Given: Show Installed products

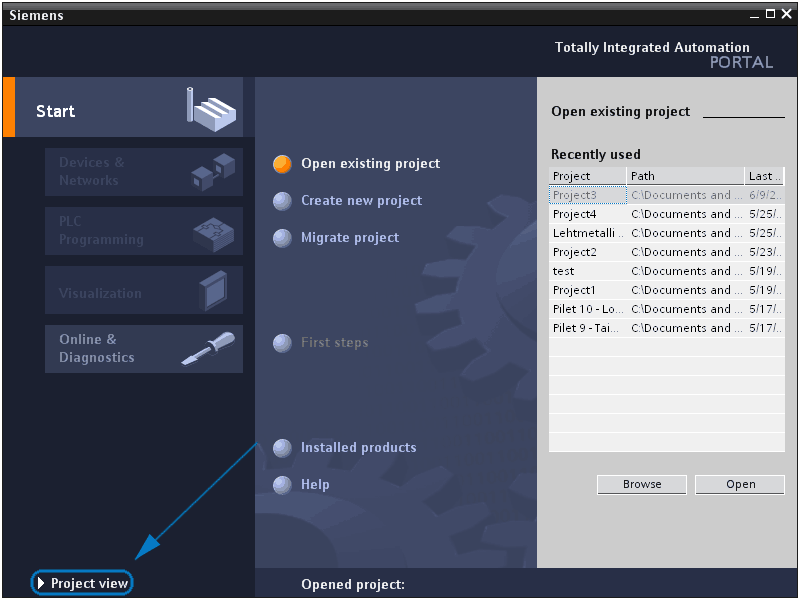Looking at the screenshot, I should tap(359, 448).
